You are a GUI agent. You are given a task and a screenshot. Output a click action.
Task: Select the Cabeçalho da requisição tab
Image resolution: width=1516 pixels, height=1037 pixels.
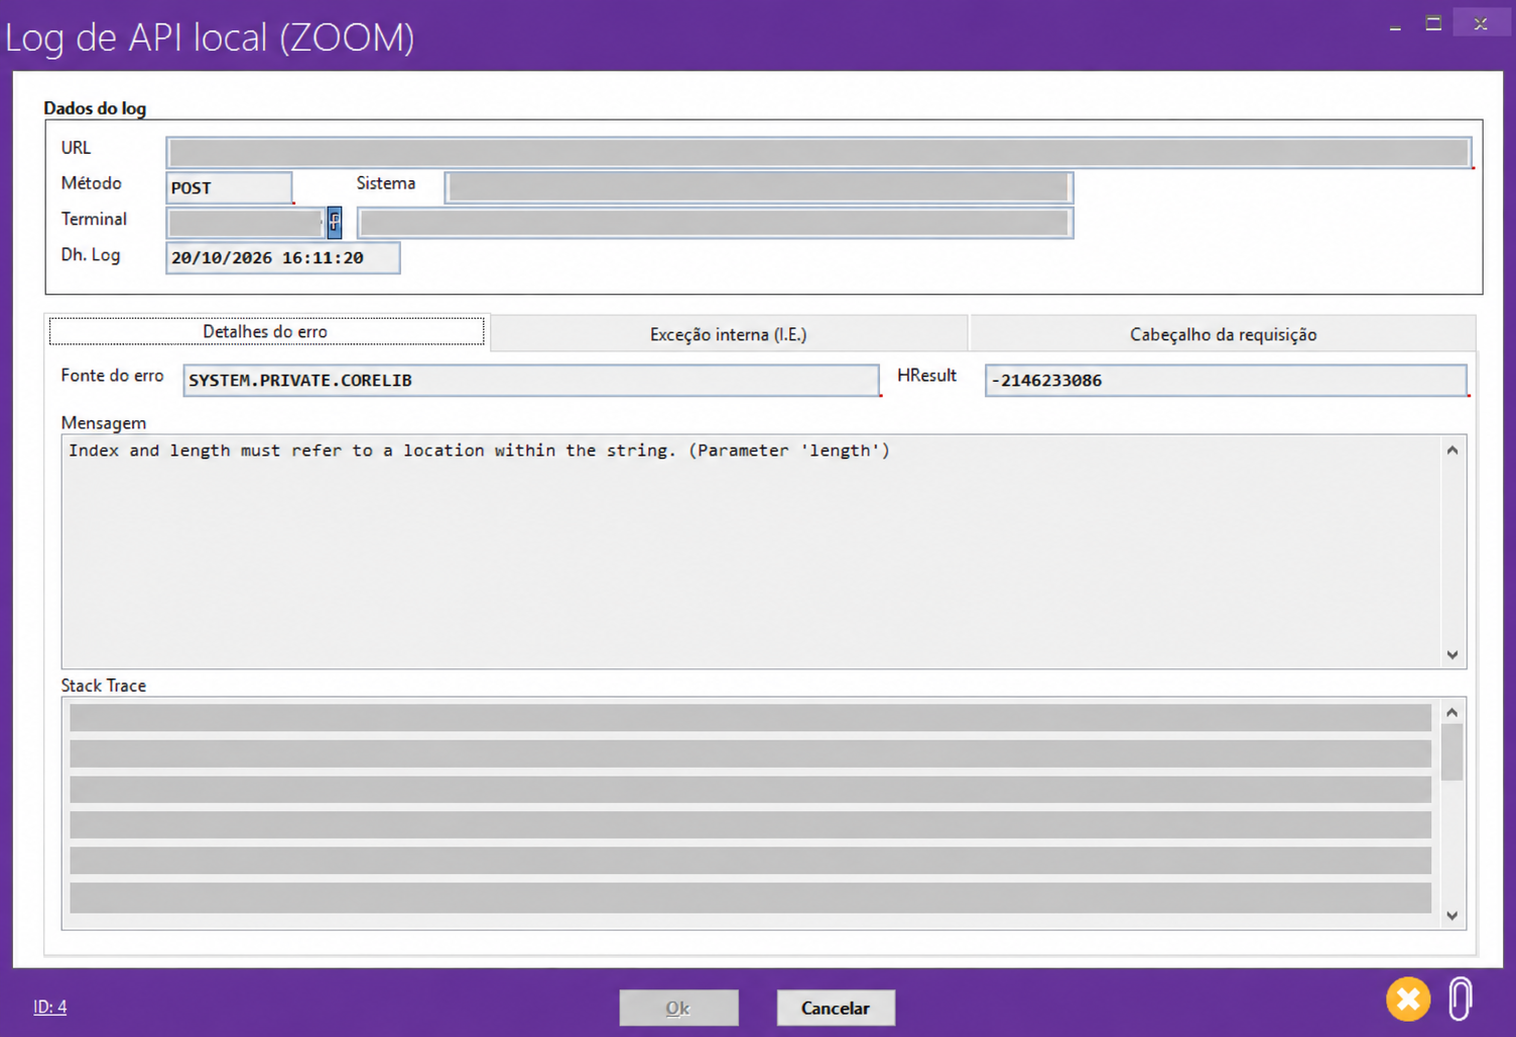tap(1223, 334)
